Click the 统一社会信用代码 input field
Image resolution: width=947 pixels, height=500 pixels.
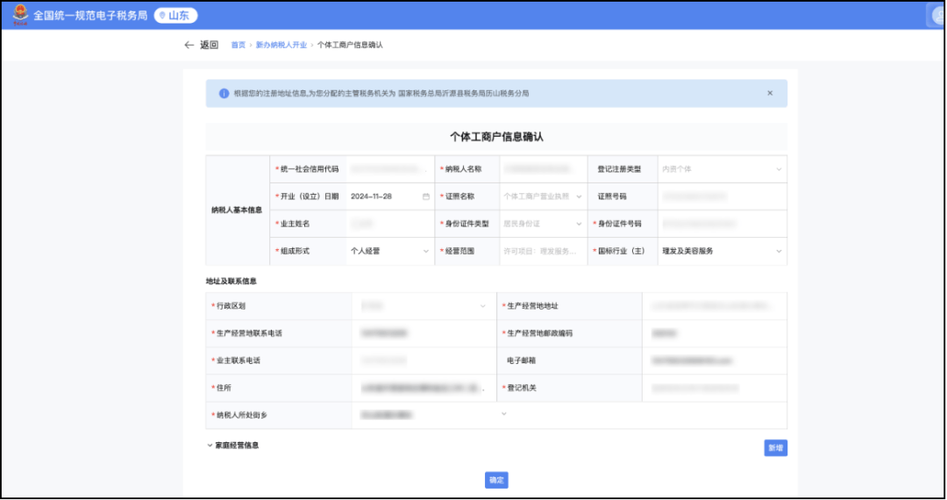[x=390, y=169]
